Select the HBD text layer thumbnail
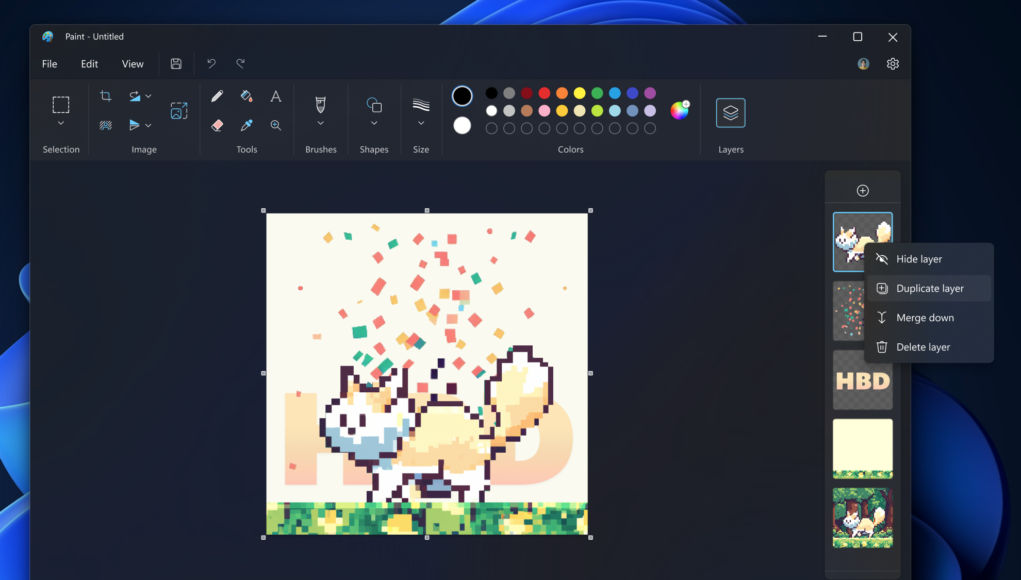Viewport: 1021px width, 580px height. (863, 380)
